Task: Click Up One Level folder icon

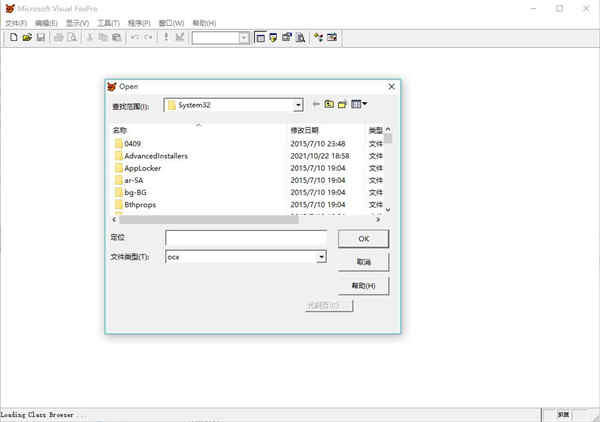Action: coord(329,104)
